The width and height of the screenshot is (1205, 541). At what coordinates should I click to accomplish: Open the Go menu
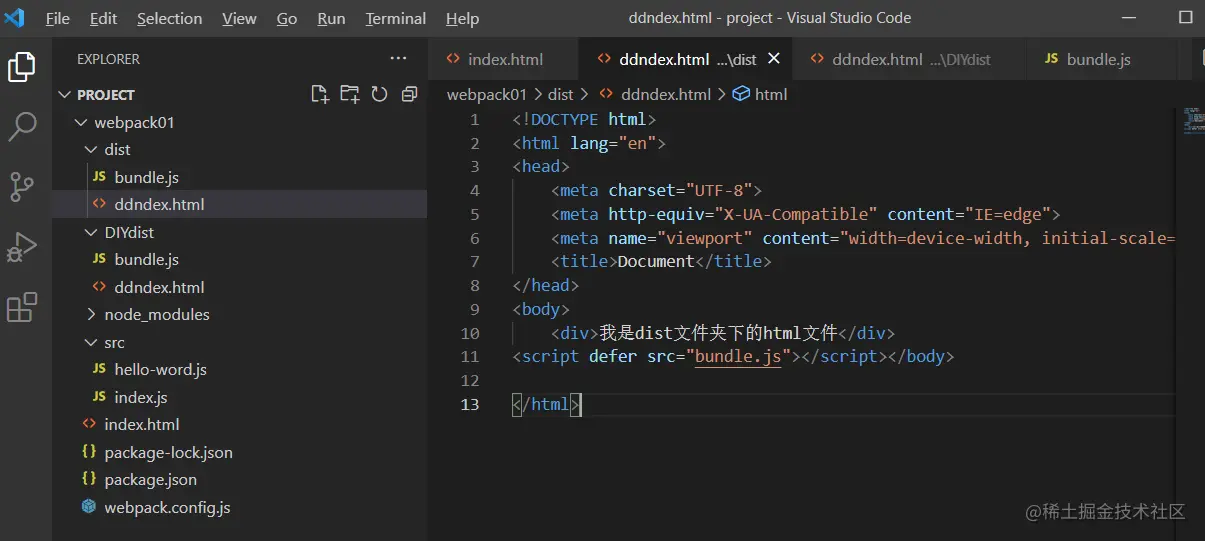tap(287, 18)
